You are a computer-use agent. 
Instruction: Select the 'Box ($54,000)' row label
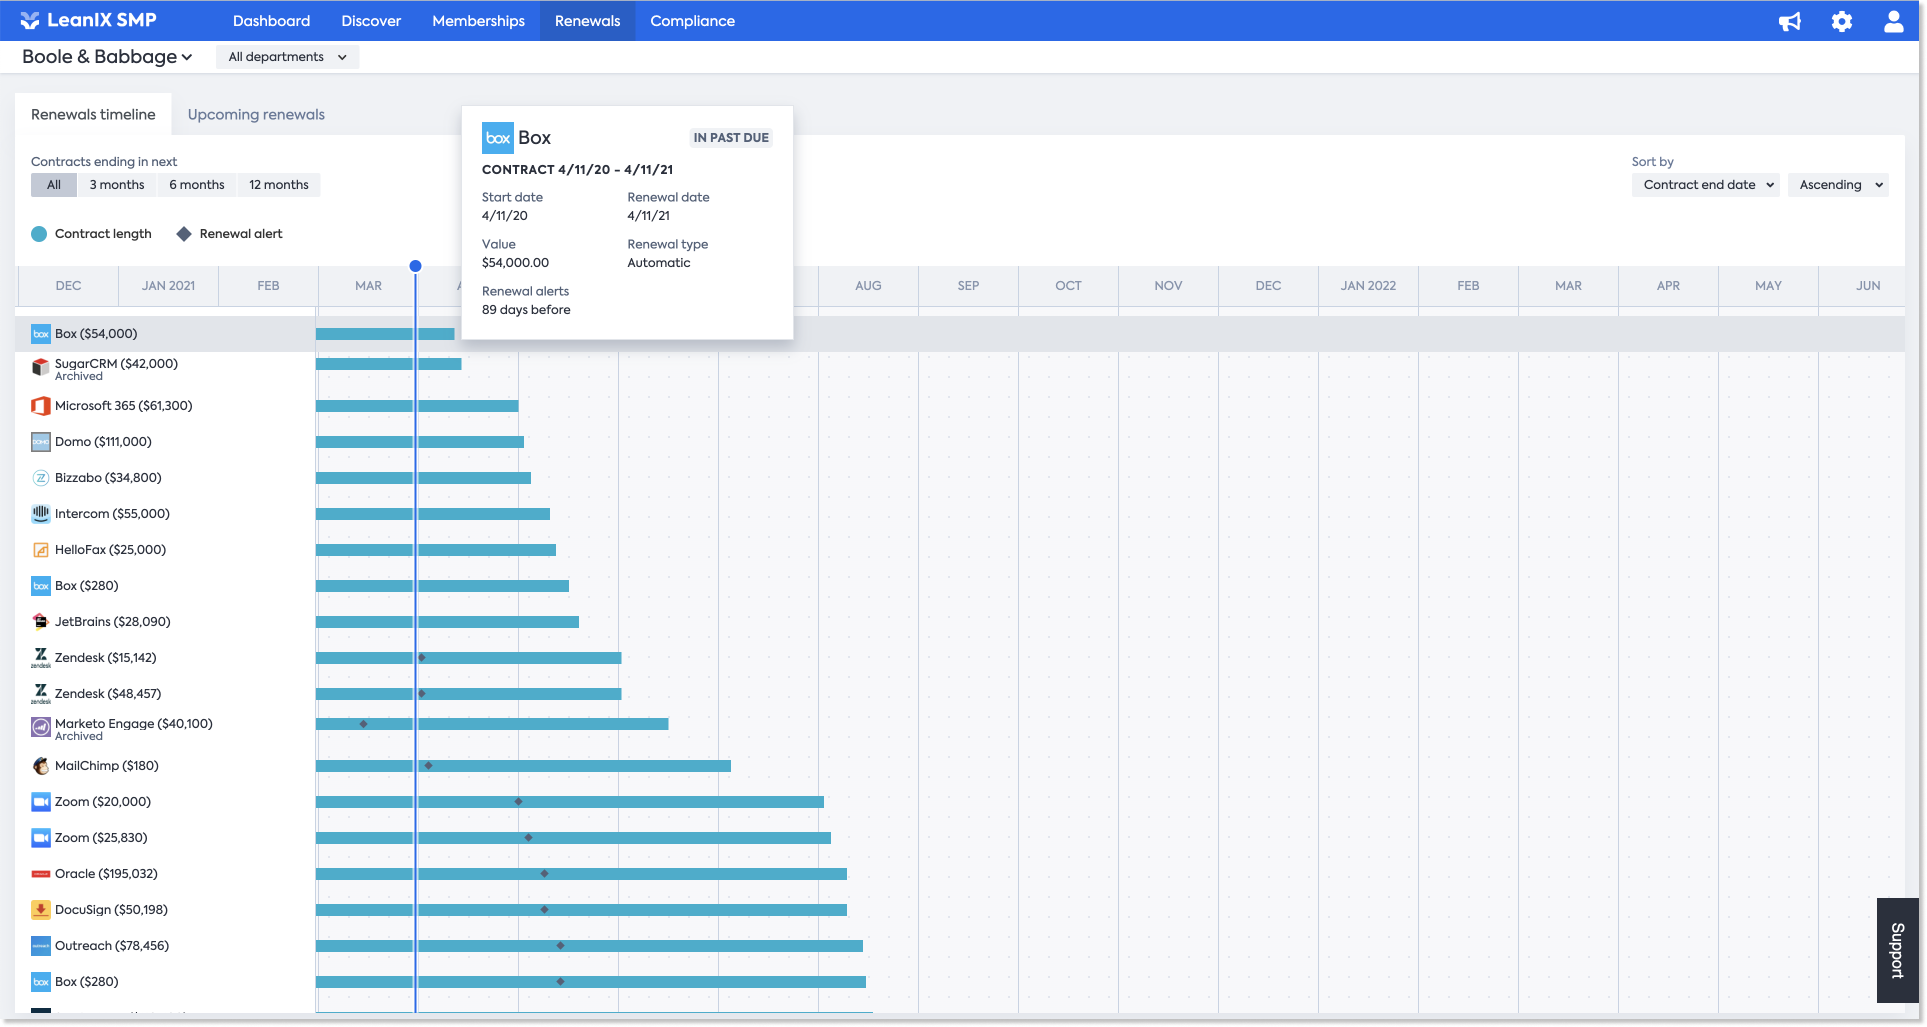pos(96,334)
